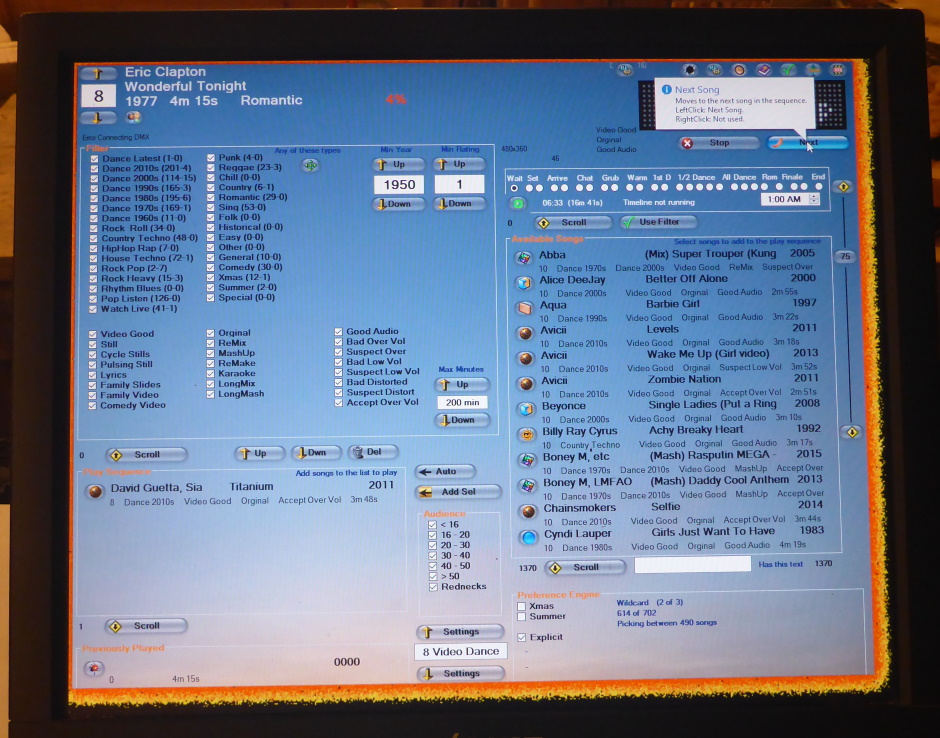Click the Next song button

pyautogui.click(x=808, y=143)
